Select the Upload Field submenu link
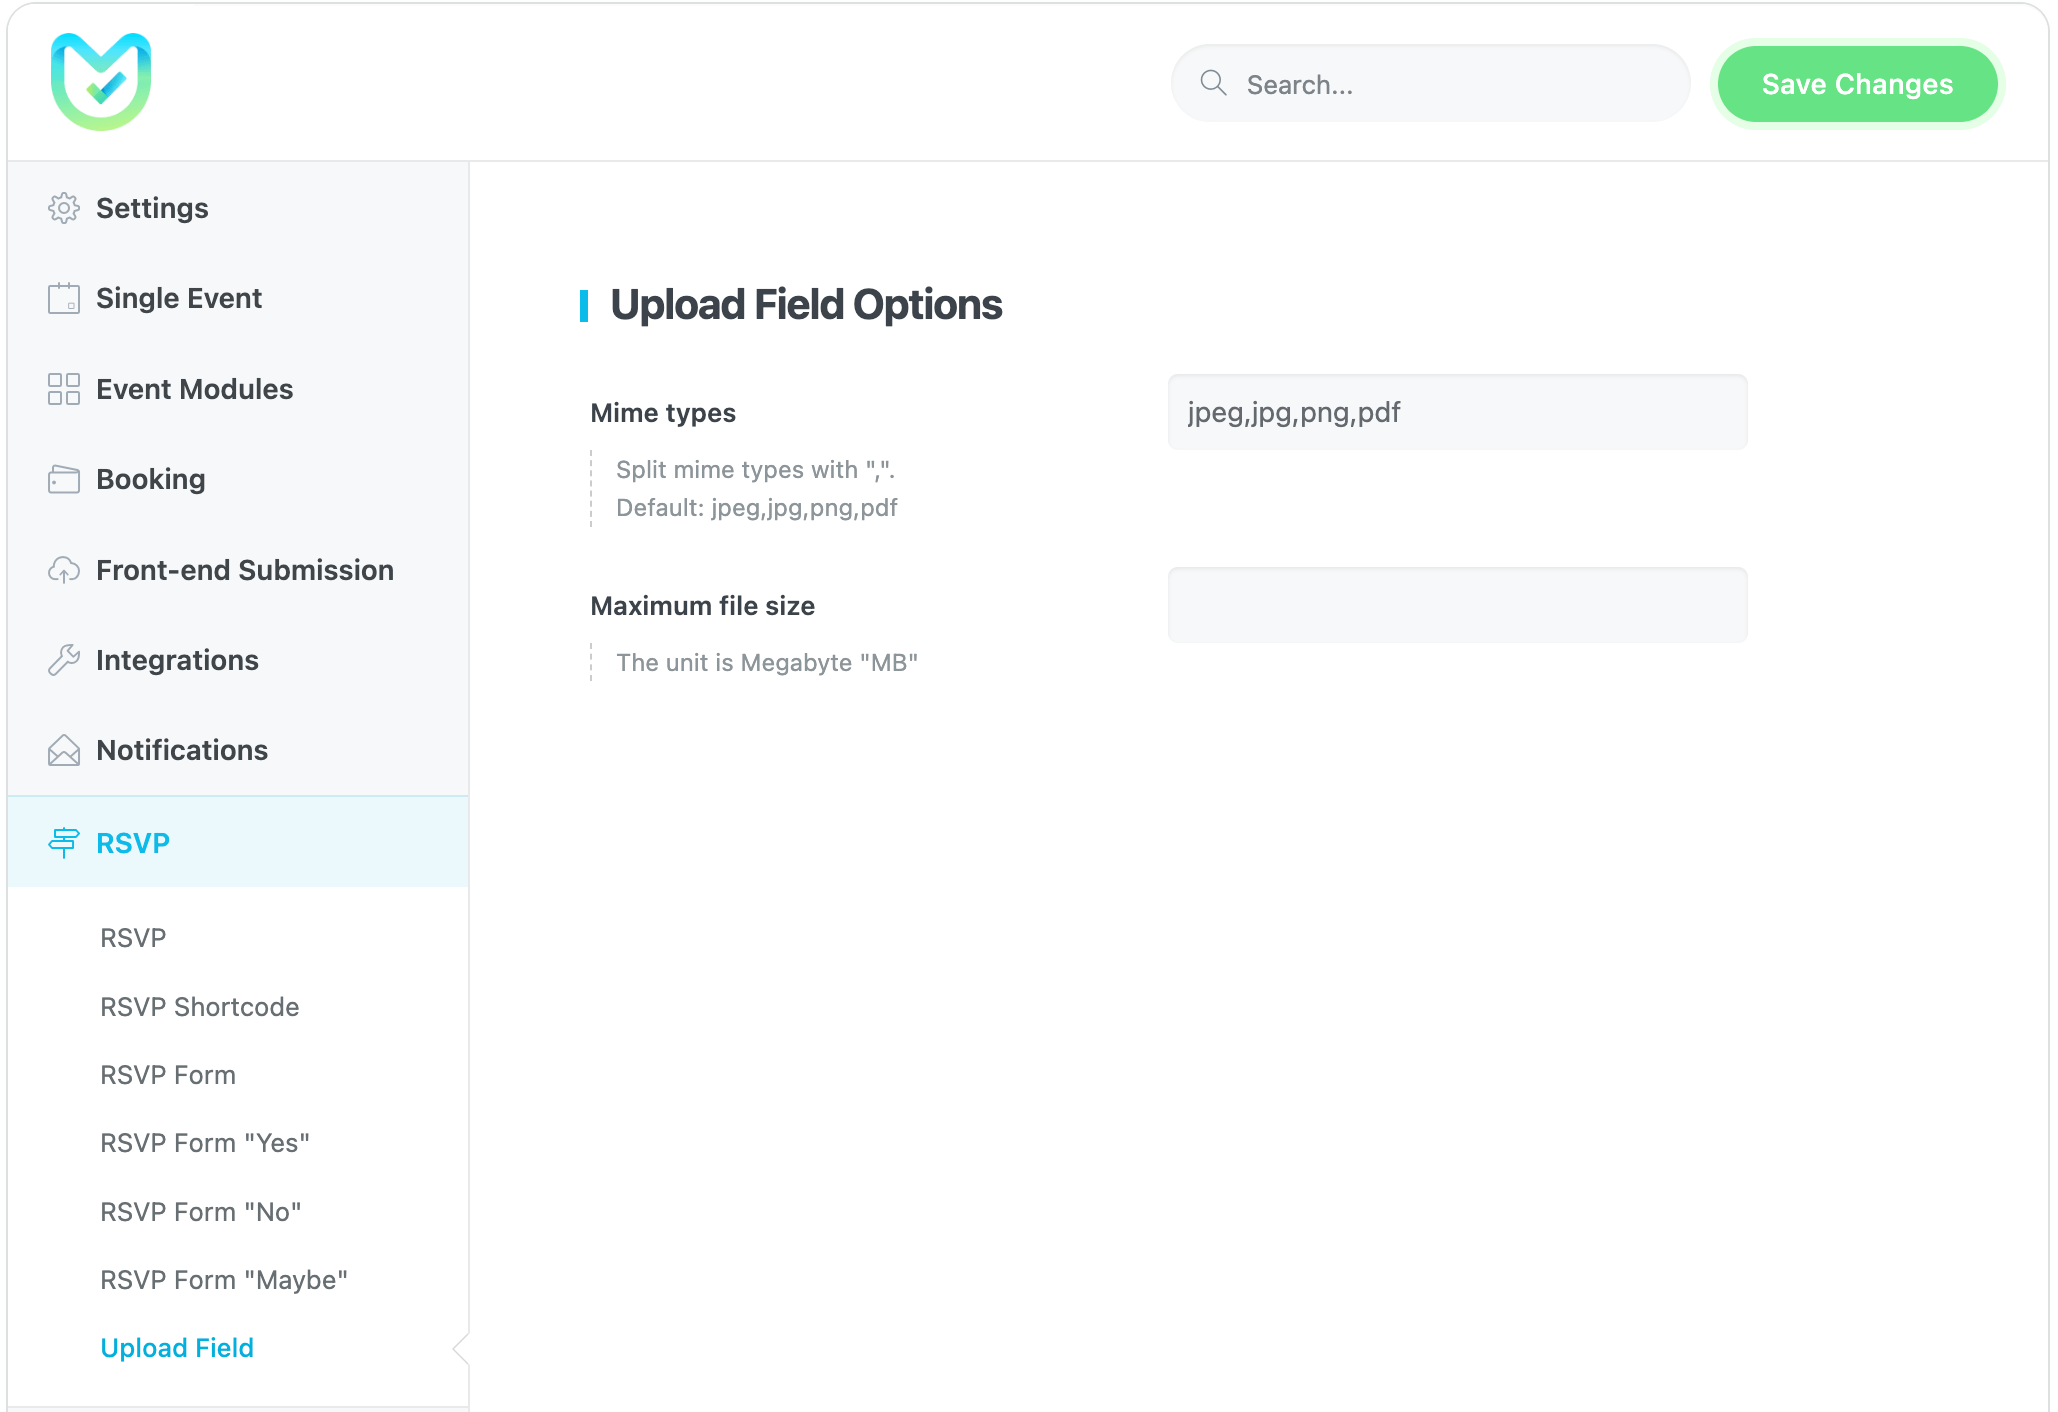The height and width of the screenshot is (1412, 2058). pos(177,1348)
